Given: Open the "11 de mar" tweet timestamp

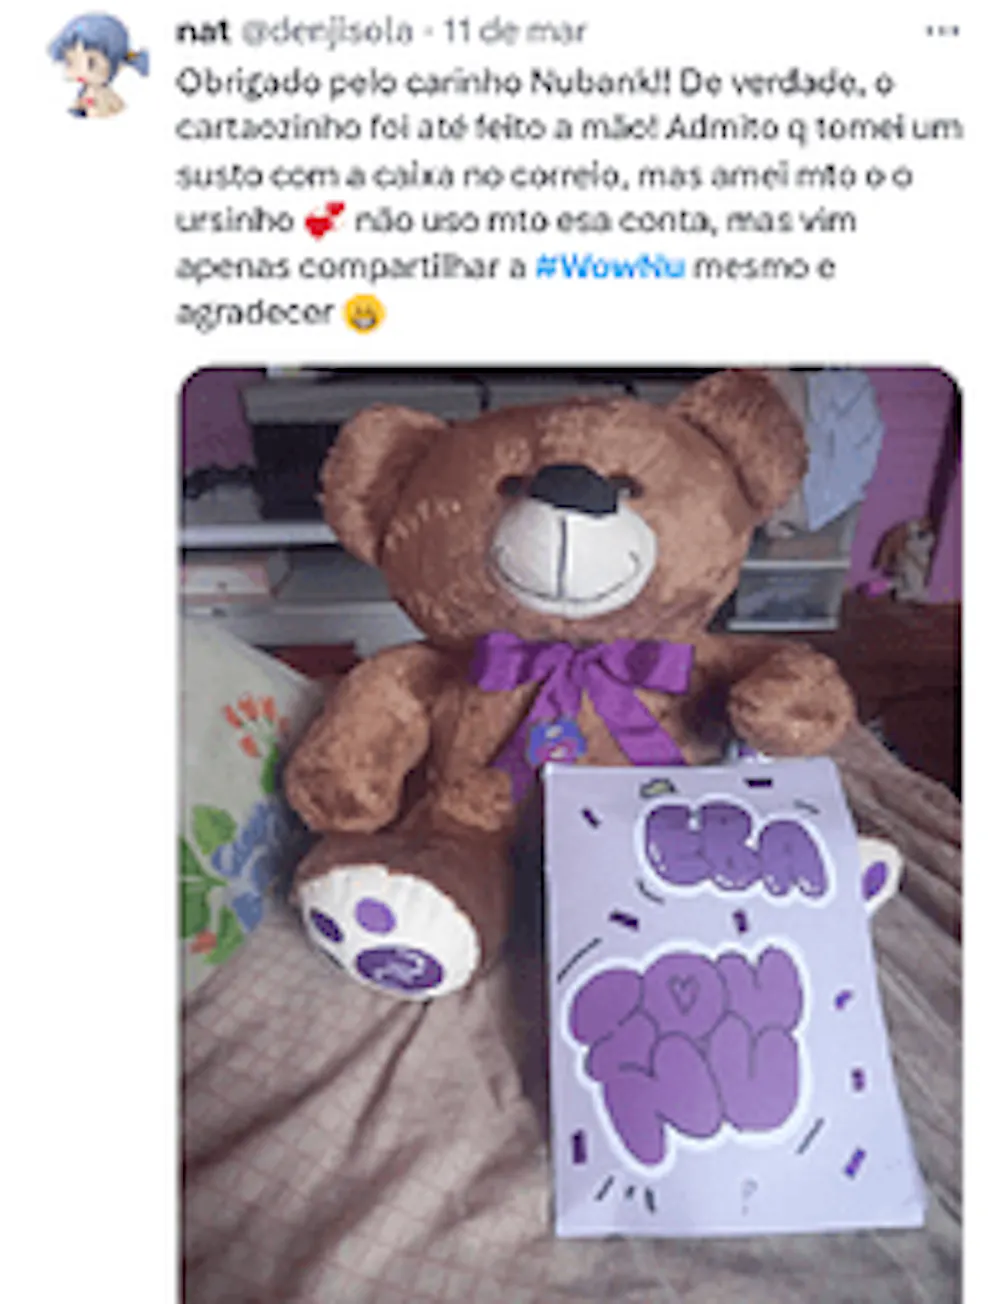Looking at the screenshot, I should click(515, 32).
